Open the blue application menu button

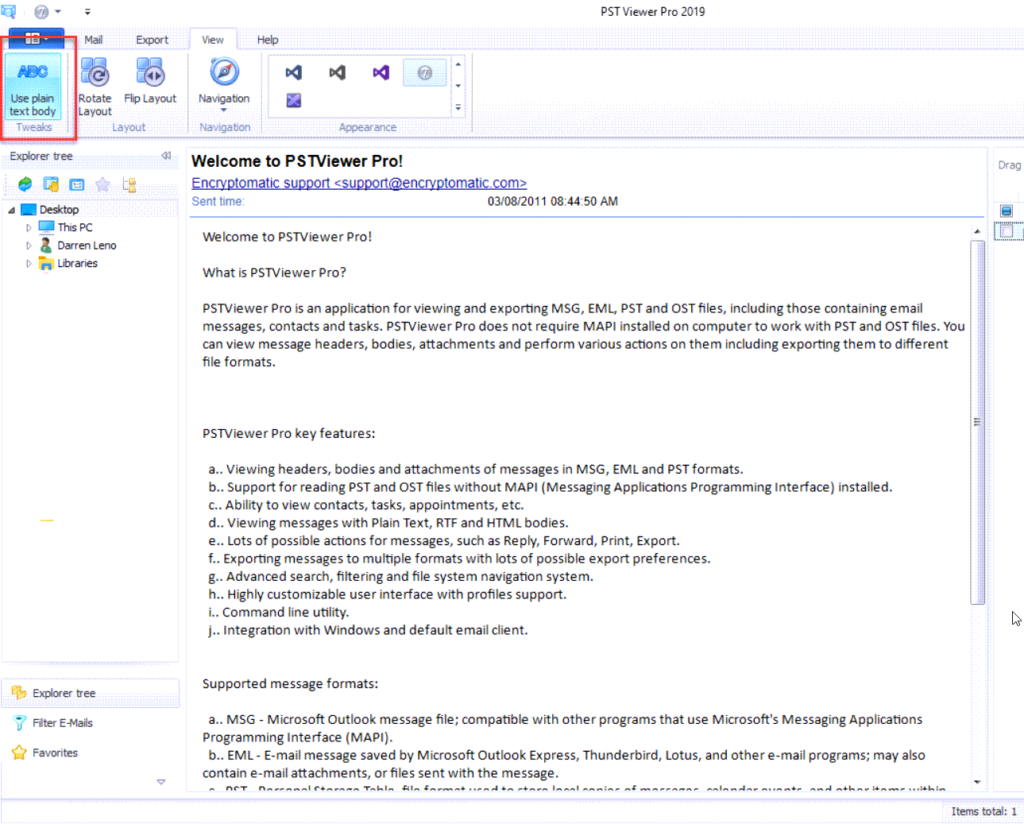[x=36, y=39]
